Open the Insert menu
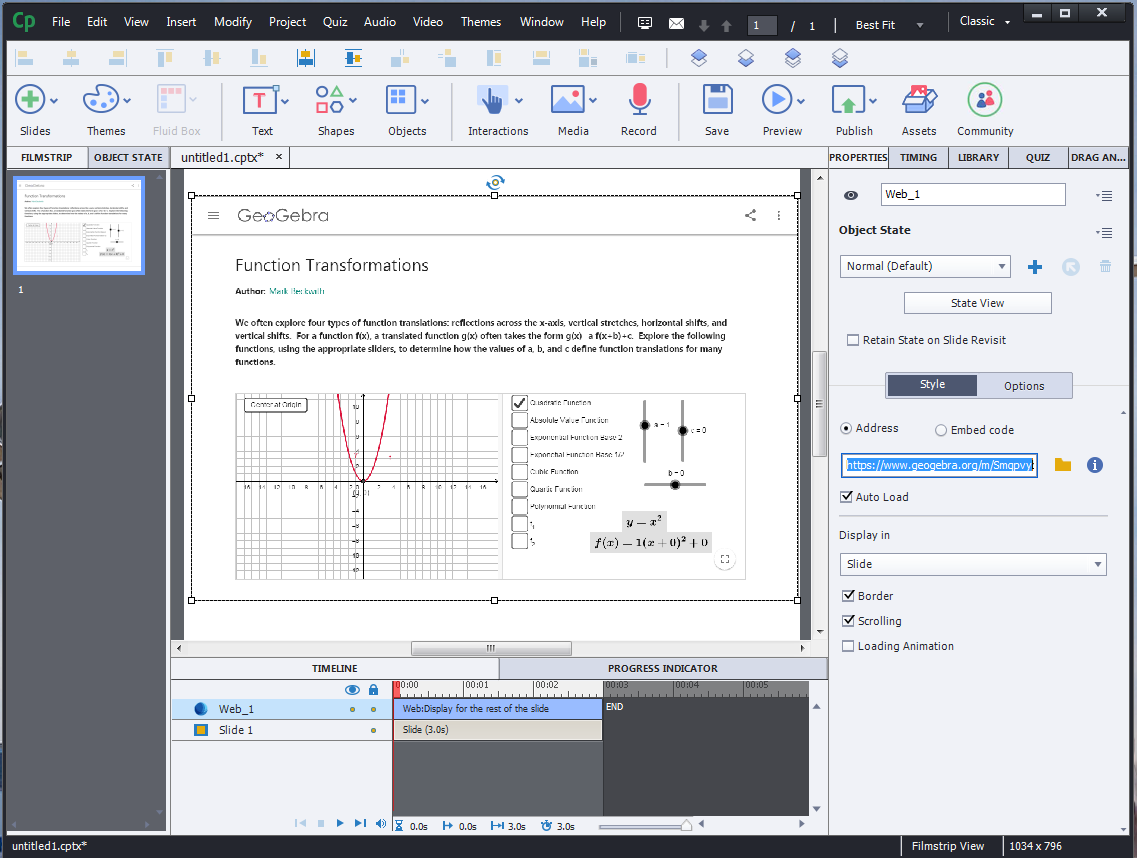1137x858 pixels. tap(181, 22)
